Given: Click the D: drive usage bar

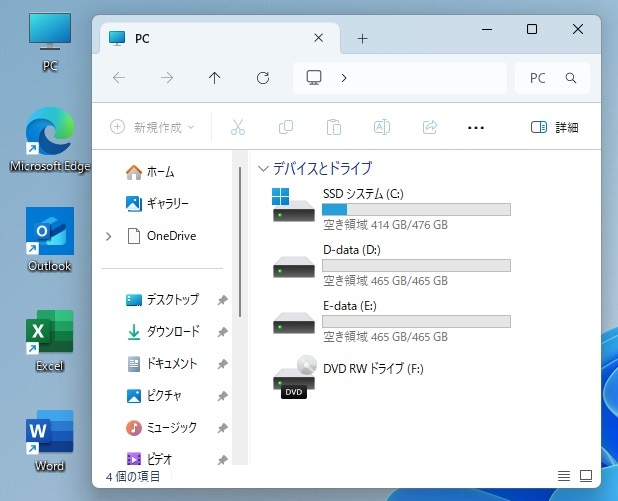Looking at the screenshot, I should click(x=416, y=265).
